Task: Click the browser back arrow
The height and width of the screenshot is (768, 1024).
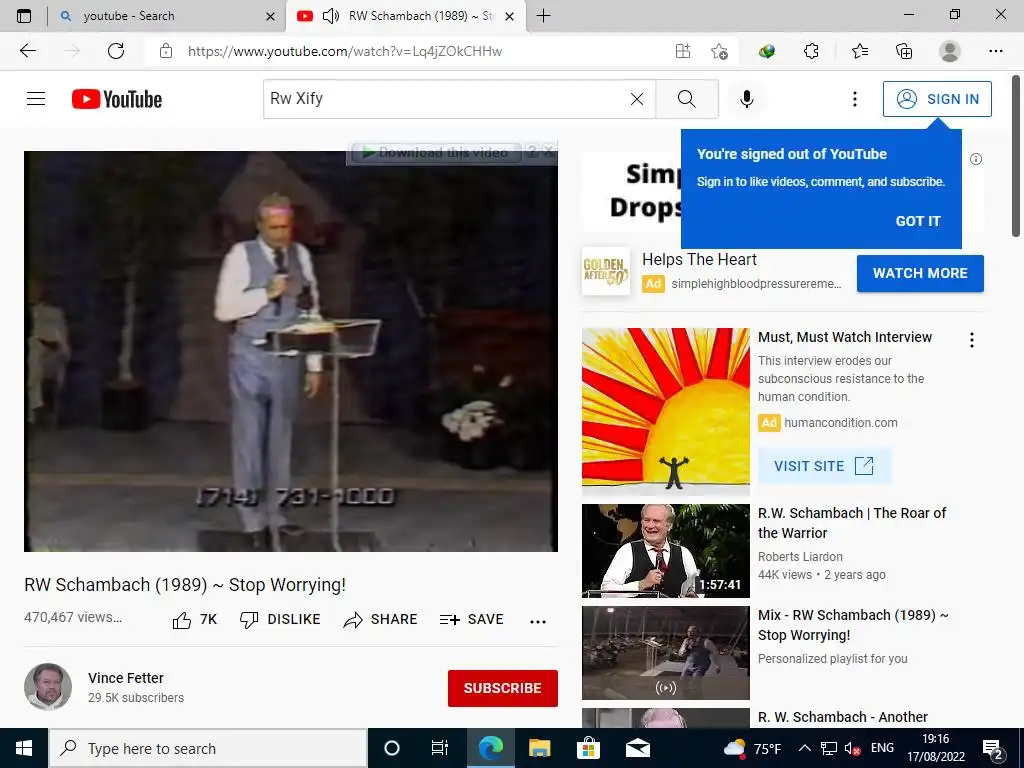Action: 28,51
